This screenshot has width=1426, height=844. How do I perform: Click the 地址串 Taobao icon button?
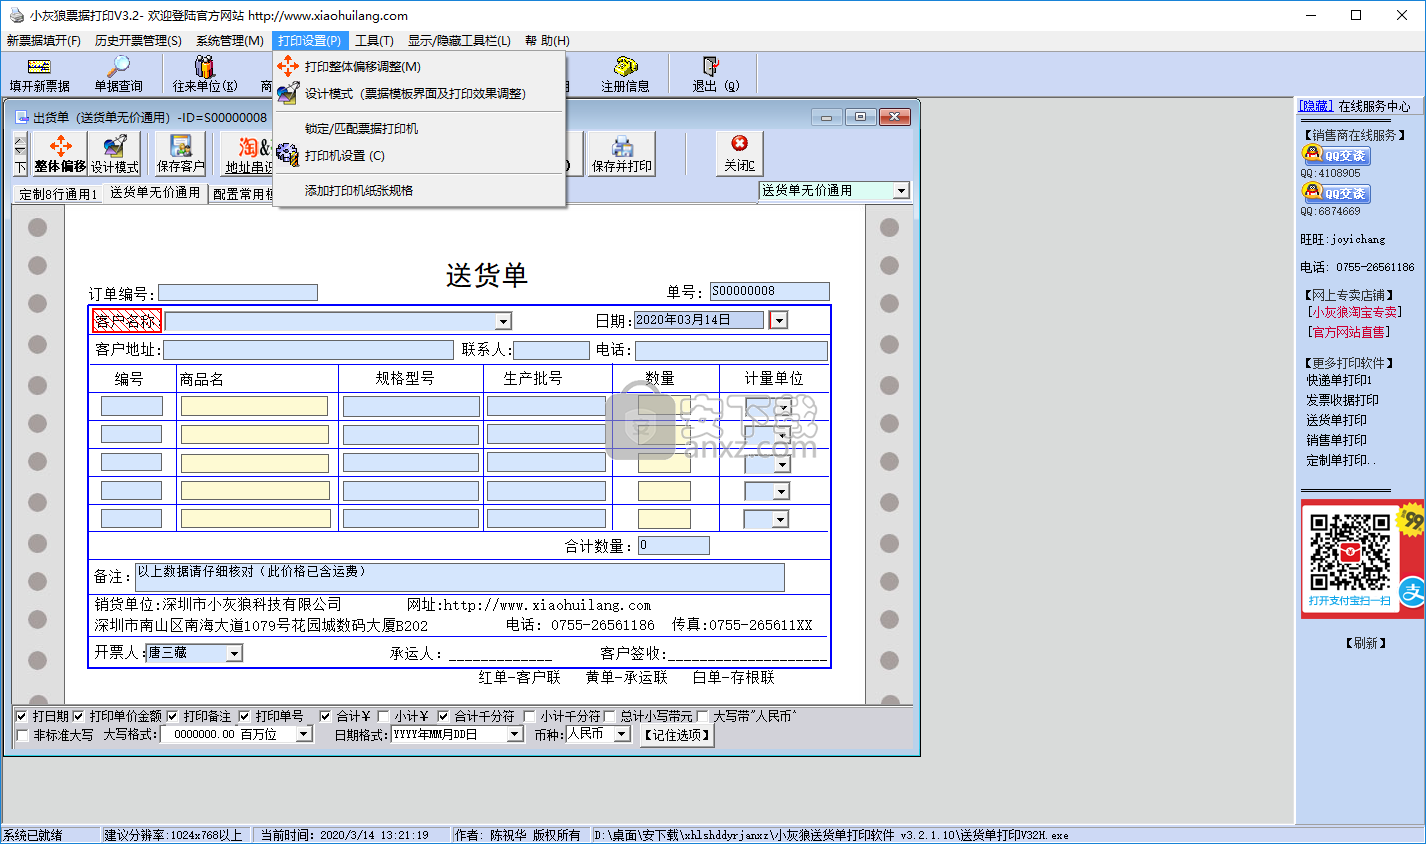coord(248,154)
